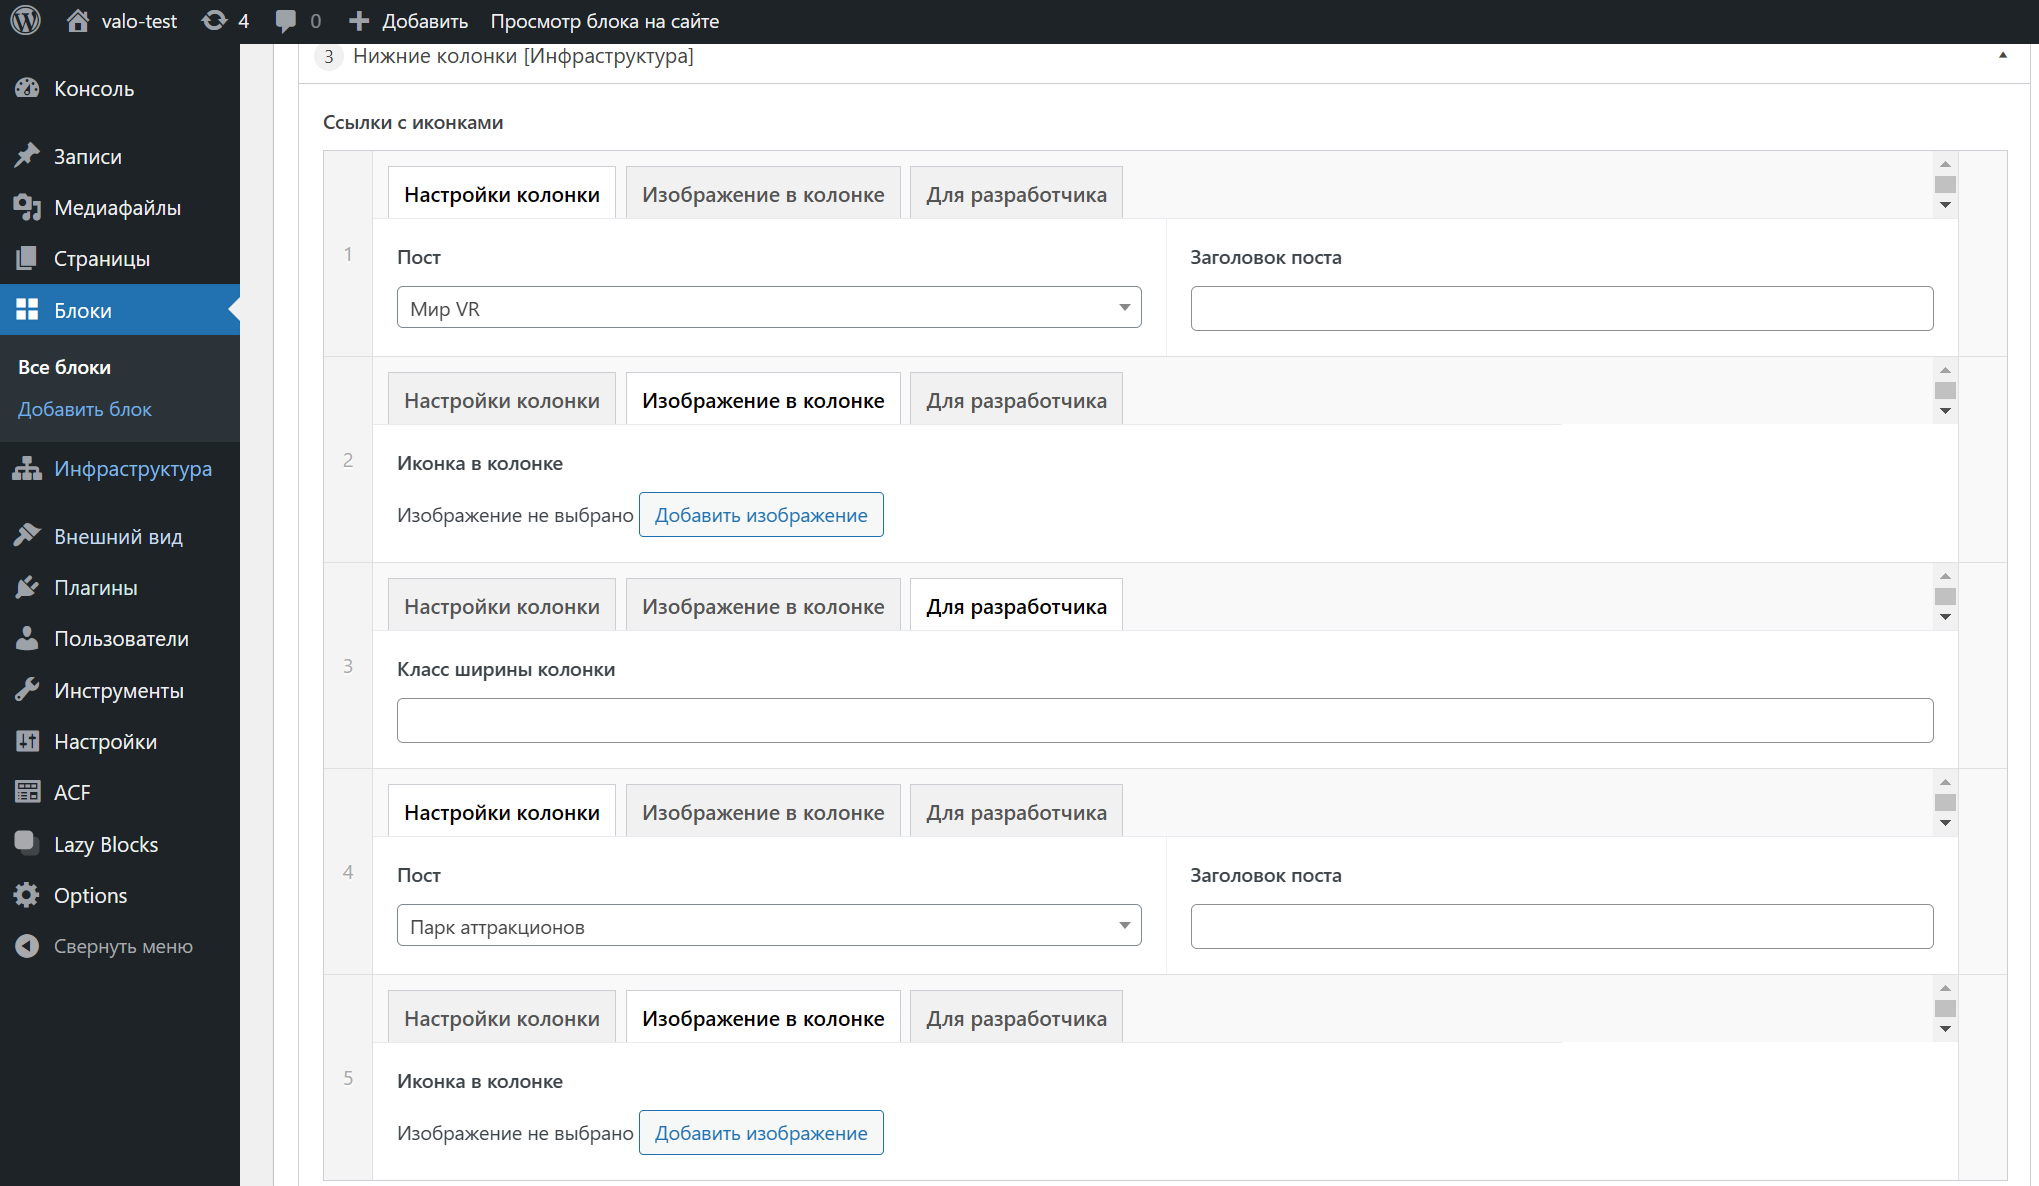The image size is (2039, 1186).
Task: Click the Консоль dashboard icon
Action: pos(27,88)
